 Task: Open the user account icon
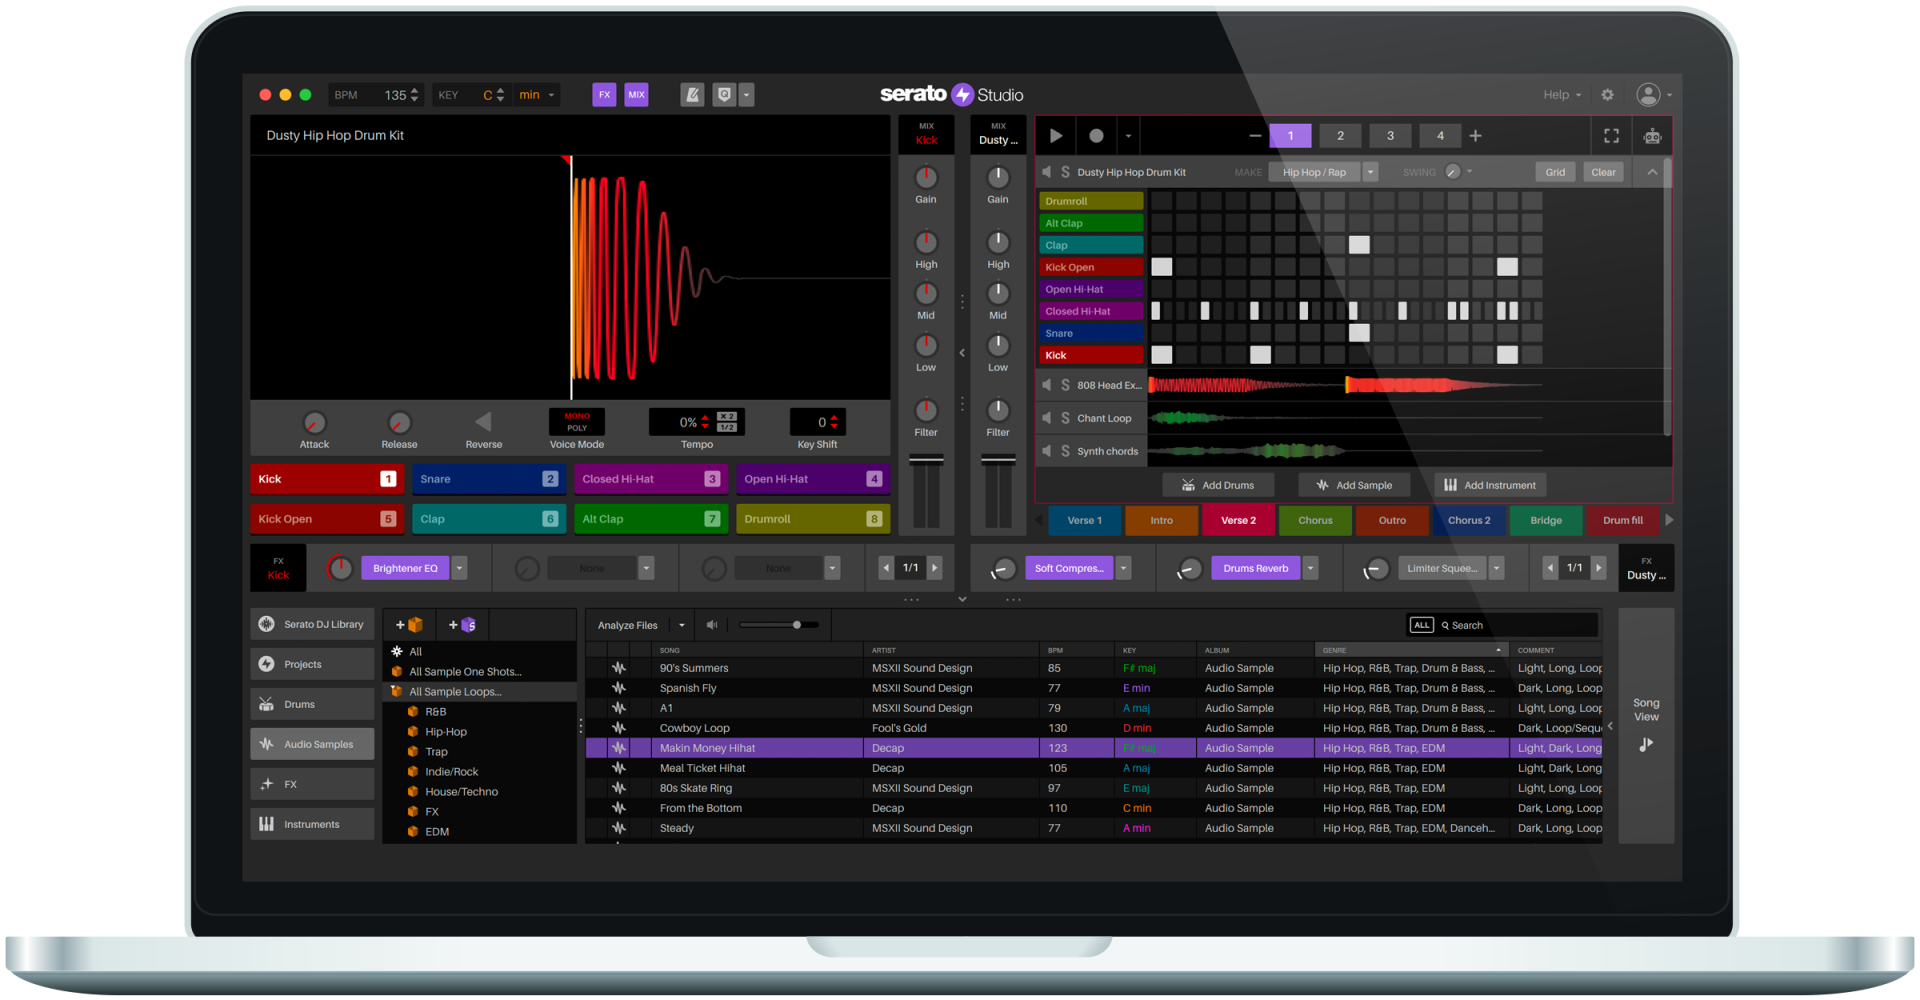(x=1648, y=95)
